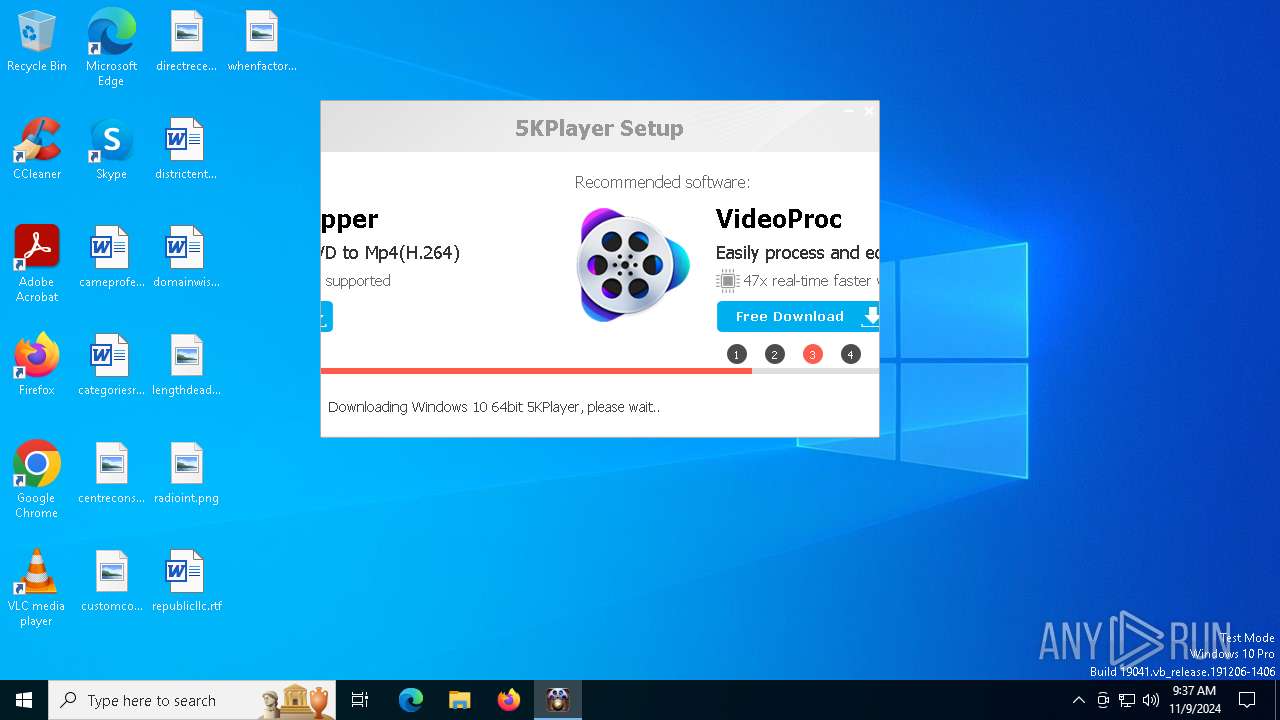1280x720 pixels.
Task: Open the CCleaner desktop shortcut
Action: (37, 149)
